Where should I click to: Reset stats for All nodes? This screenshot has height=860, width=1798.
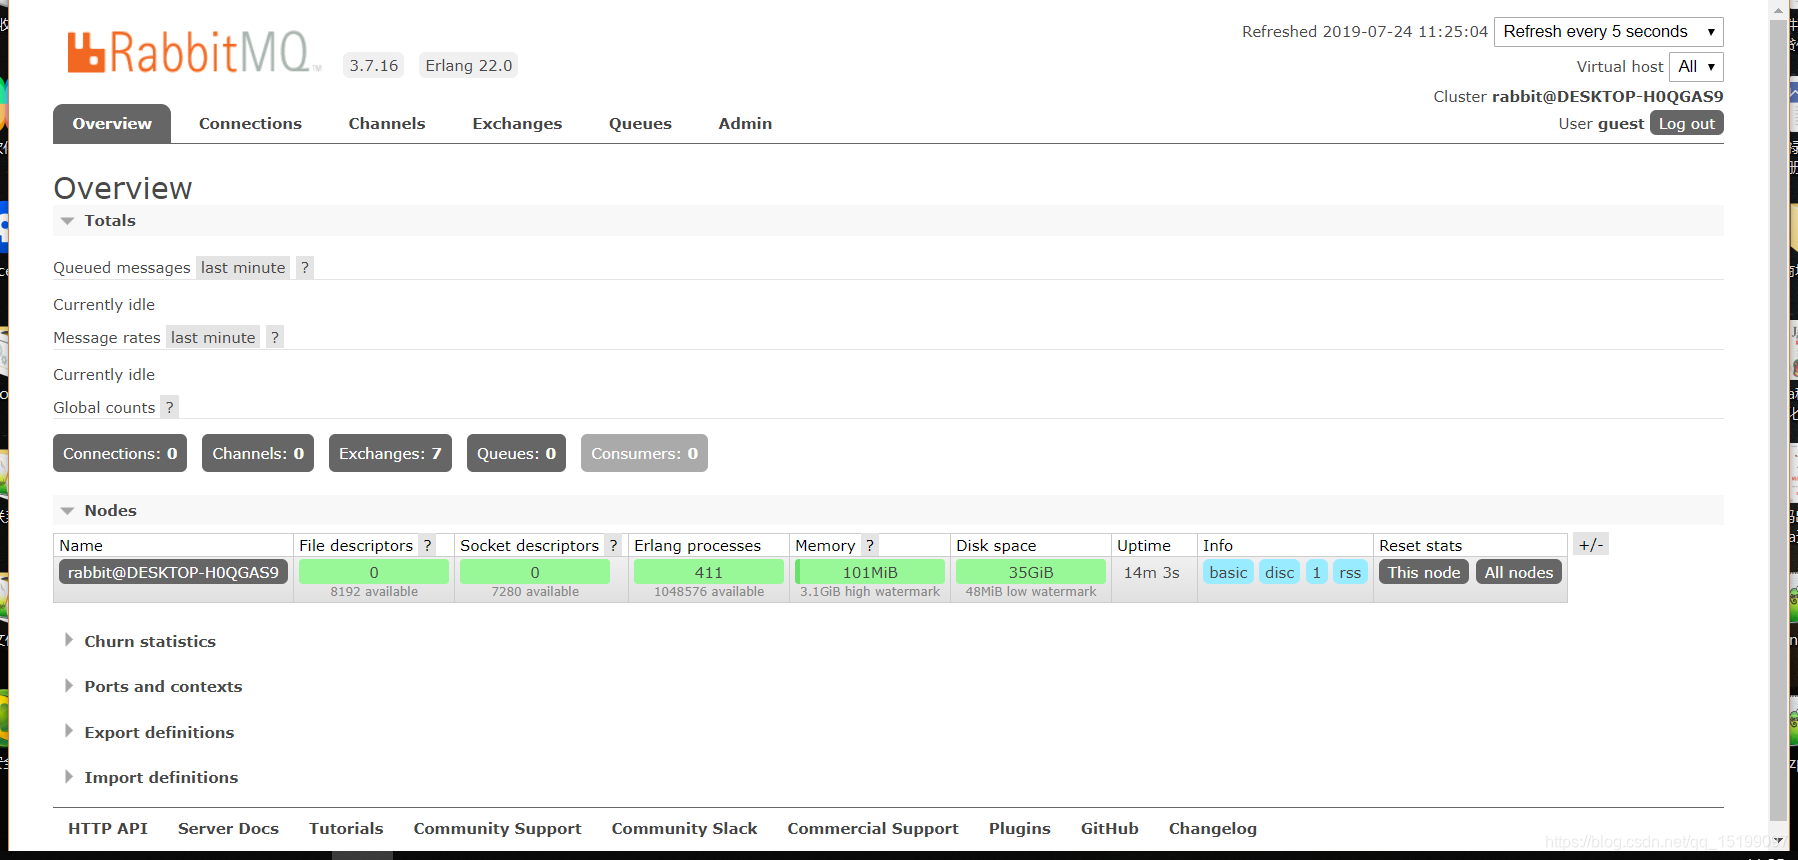pos(1519,572)
